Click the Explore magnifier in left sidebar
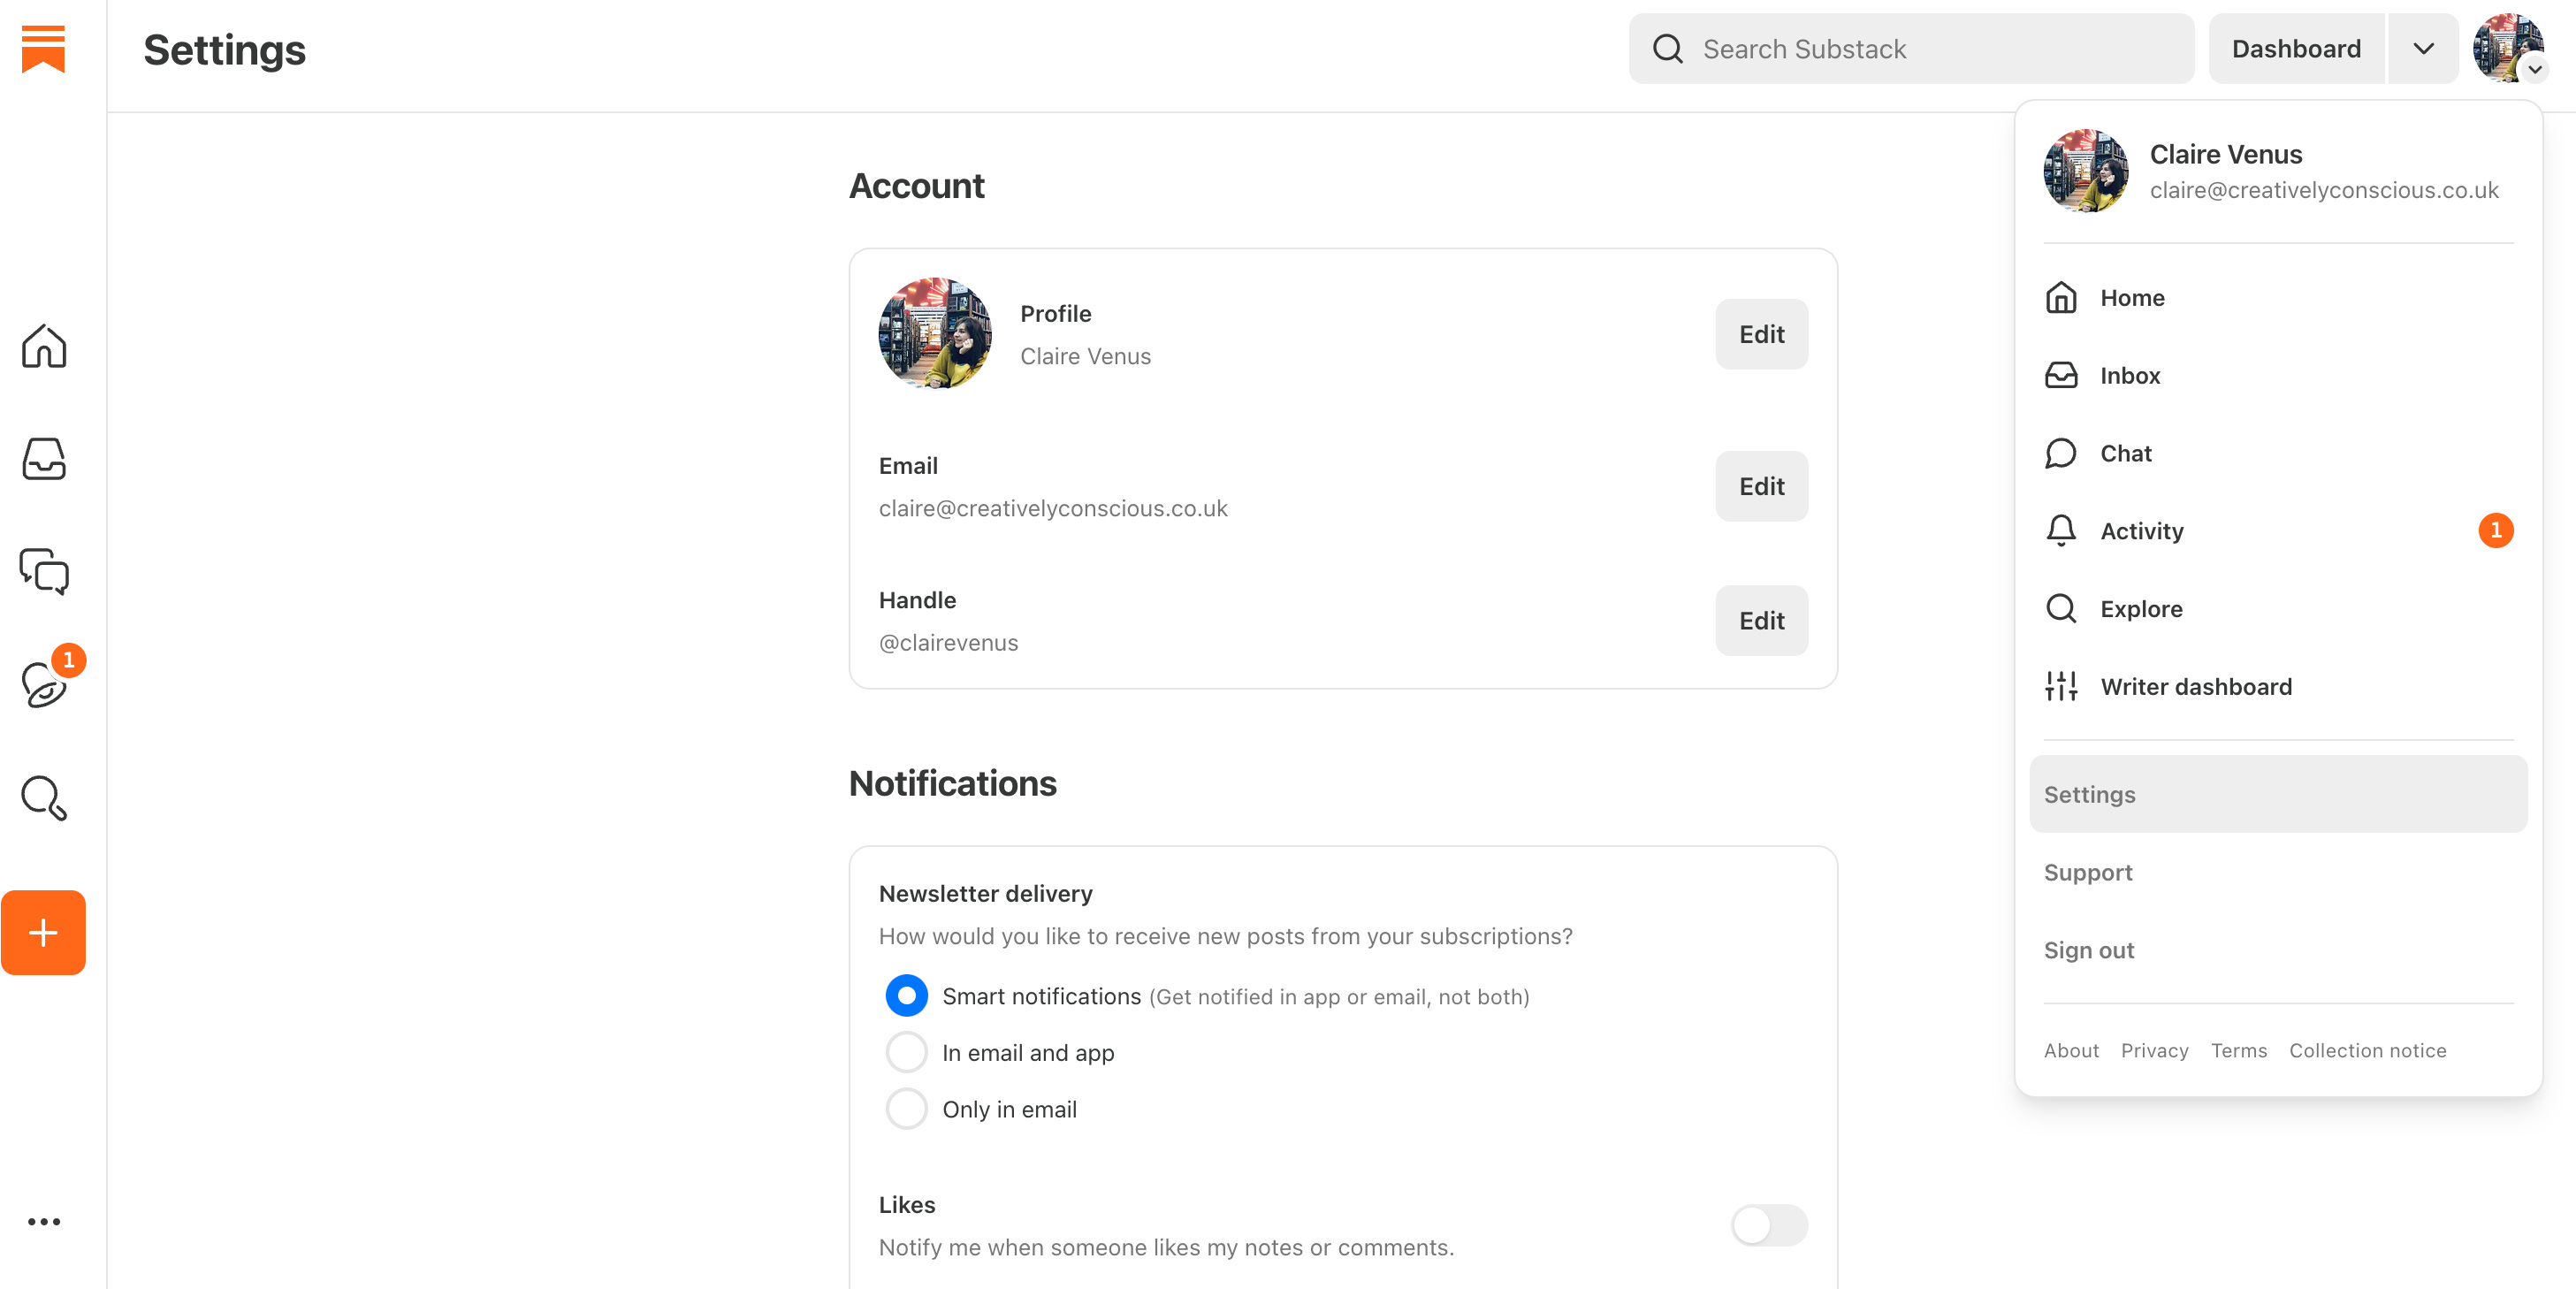This screenshot has width=2576, height=1289. pos(44,798)
